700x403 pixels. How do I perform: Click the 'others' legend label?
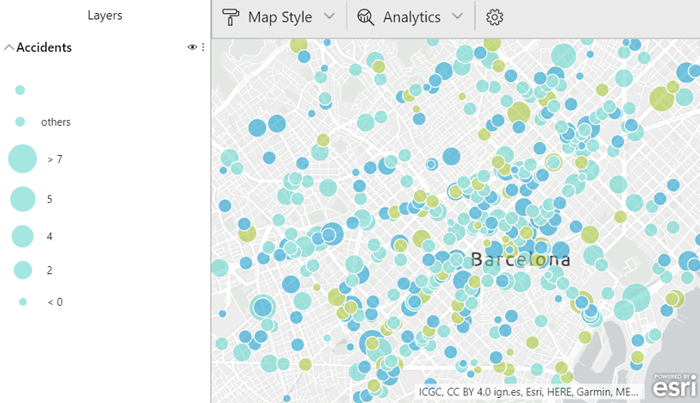click(x=56, y=122)
